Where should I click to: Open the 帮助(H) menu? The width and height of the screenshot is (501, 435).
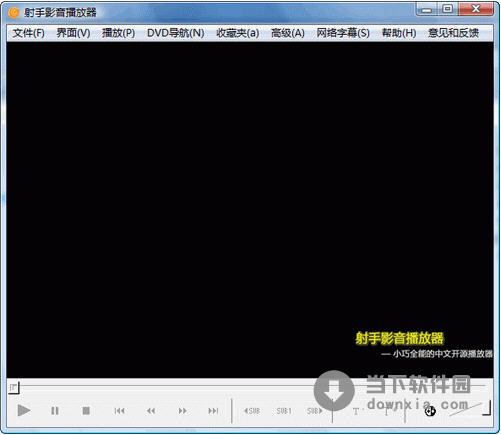click(399, 33)
